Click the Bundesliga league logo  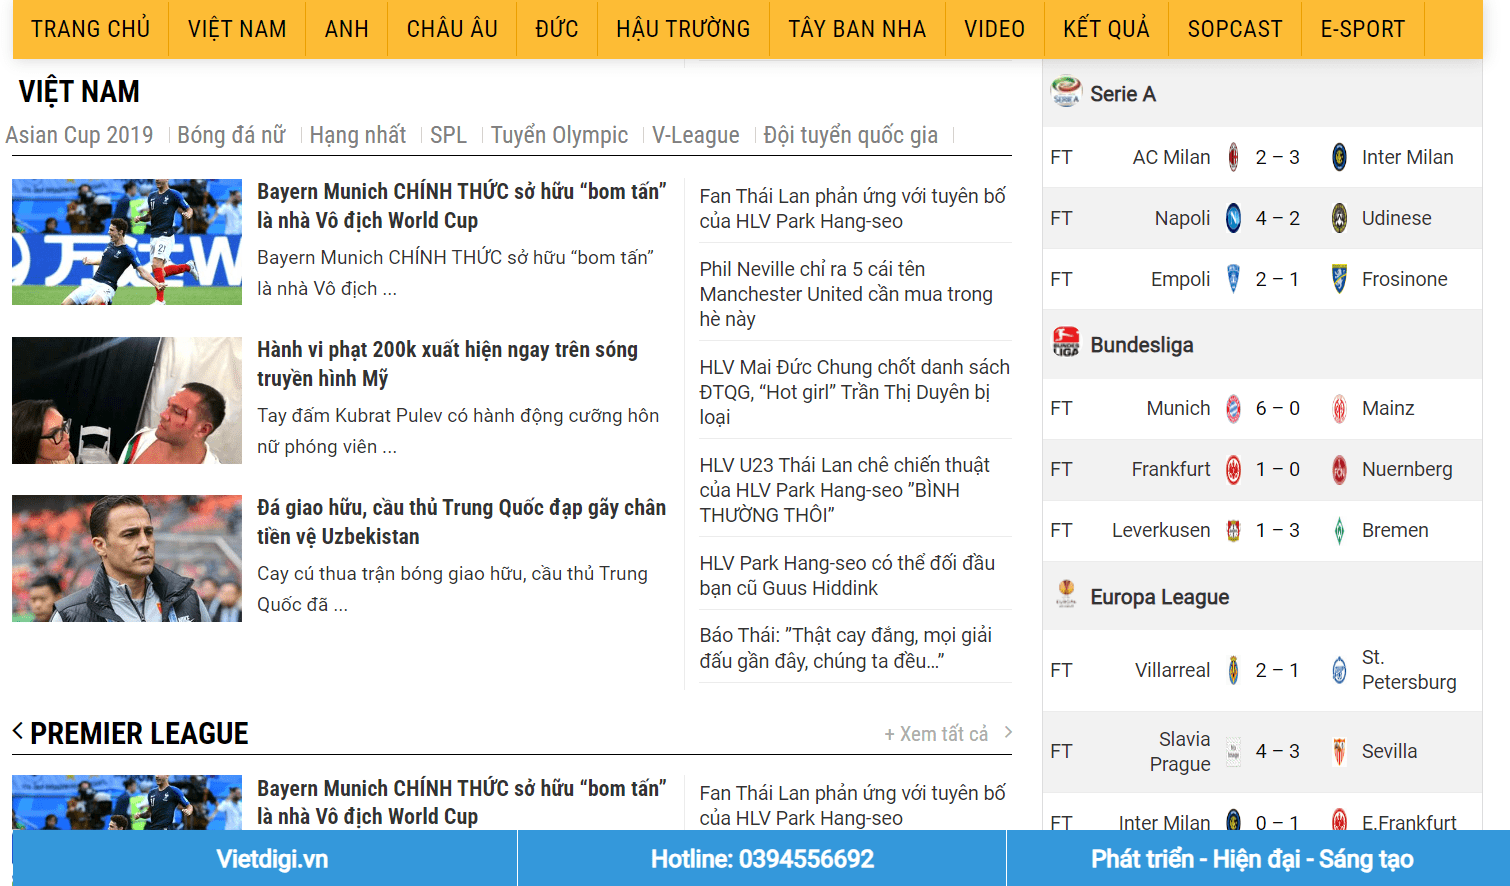click(1065, 343)
